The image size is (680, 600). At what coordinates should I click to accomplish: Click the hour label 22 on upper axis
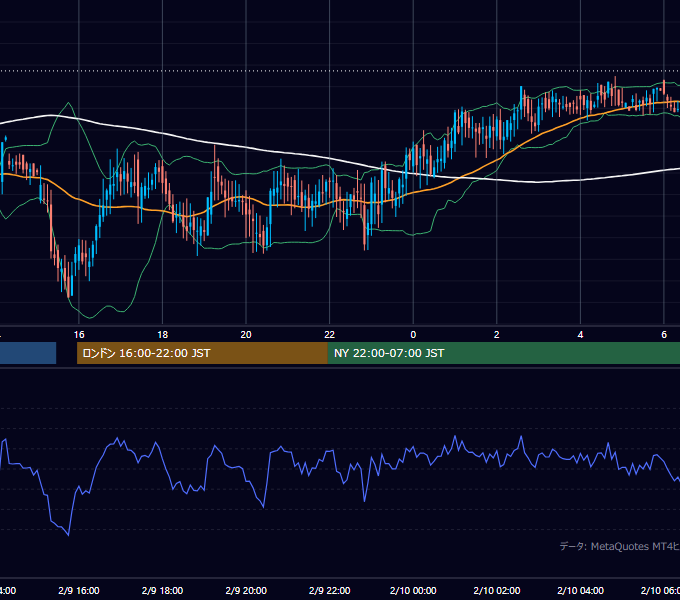click(330, 335)
